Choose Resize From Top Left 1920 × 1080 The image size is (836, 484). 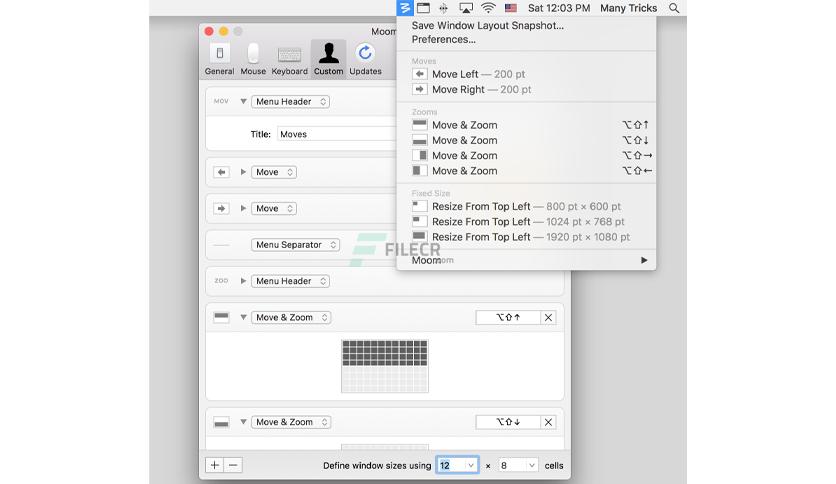526,237
